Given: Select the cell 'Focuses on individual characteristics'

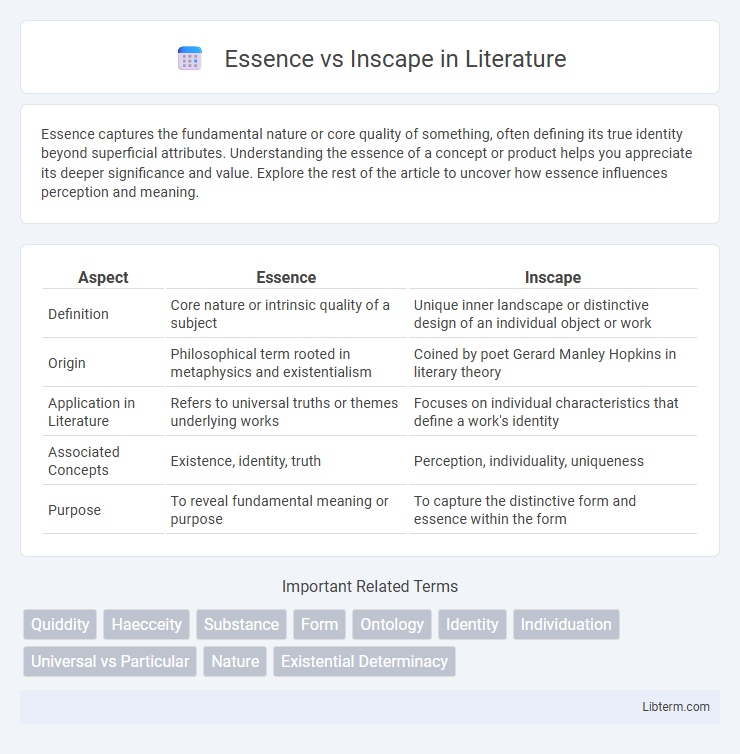Looking at the screenshot, I should pyautogui.click(x=553, y=412).
